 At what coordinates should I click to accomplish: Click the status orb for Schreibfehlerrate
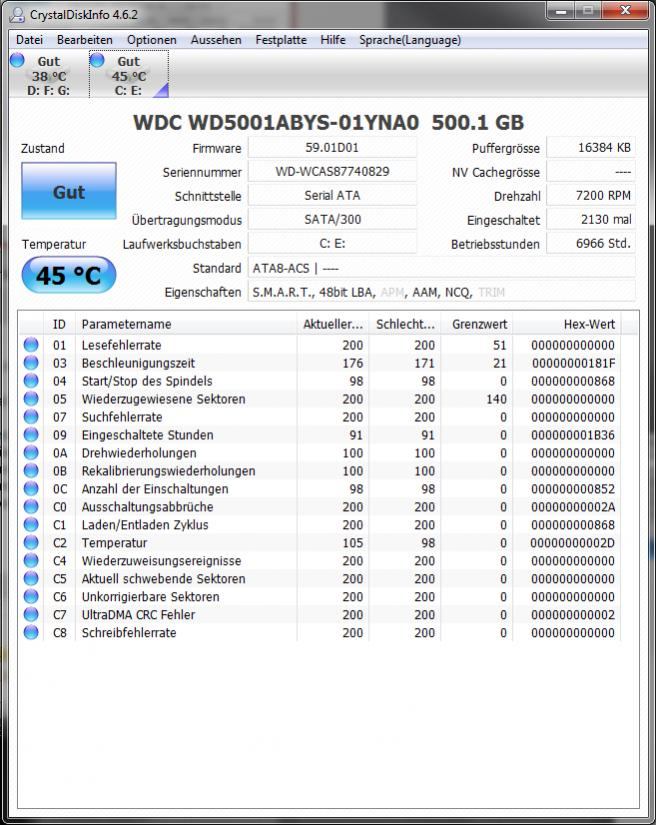31,632
